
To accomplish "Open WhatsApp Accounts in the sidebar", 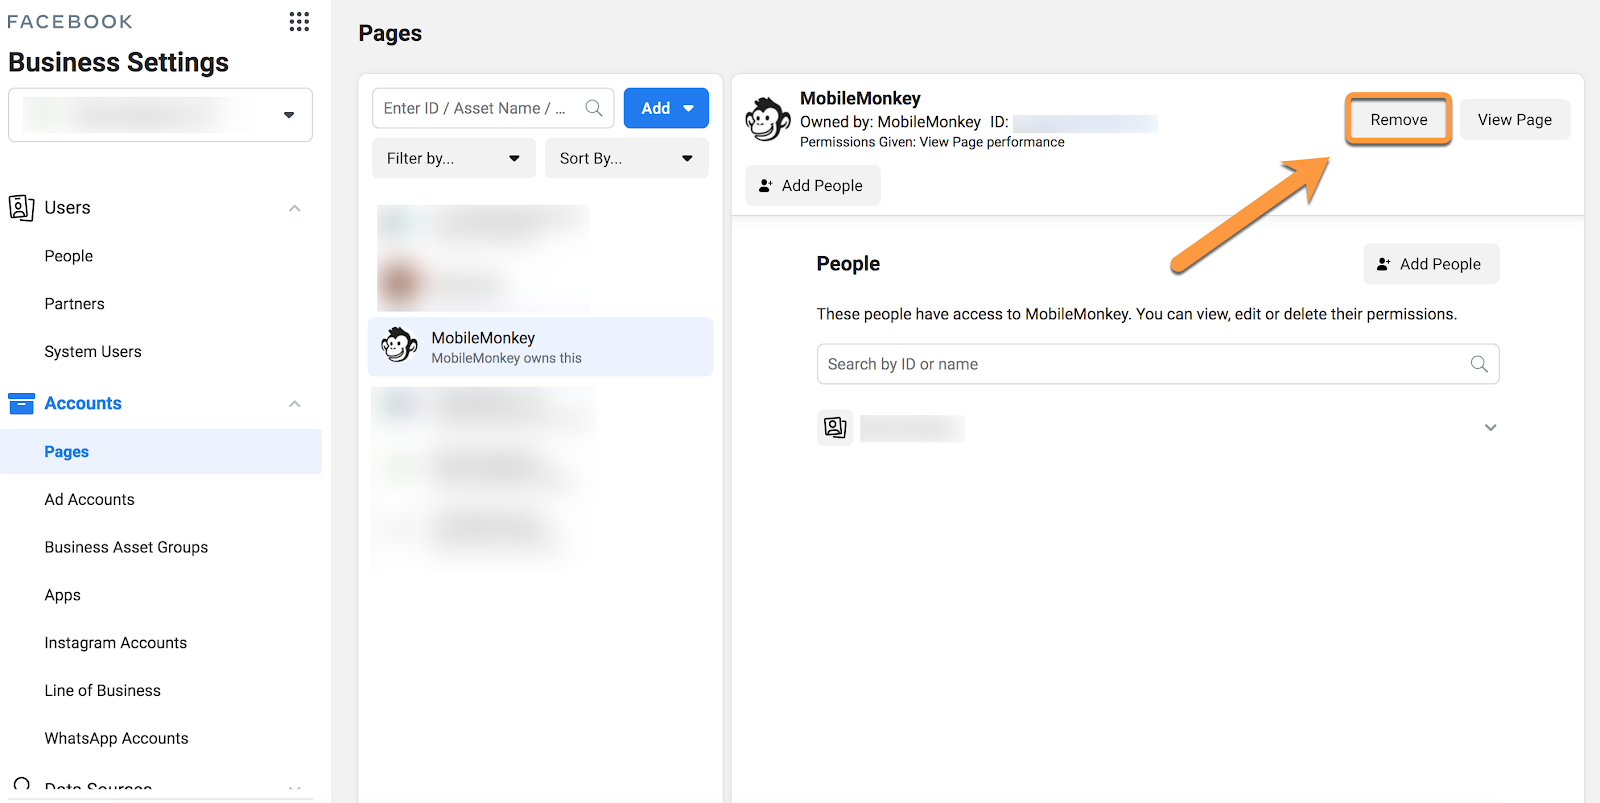I will coord(116,738).
